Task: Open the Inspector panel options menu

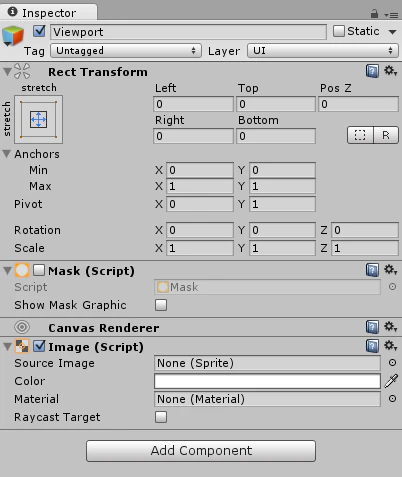Action: [391, 15]
